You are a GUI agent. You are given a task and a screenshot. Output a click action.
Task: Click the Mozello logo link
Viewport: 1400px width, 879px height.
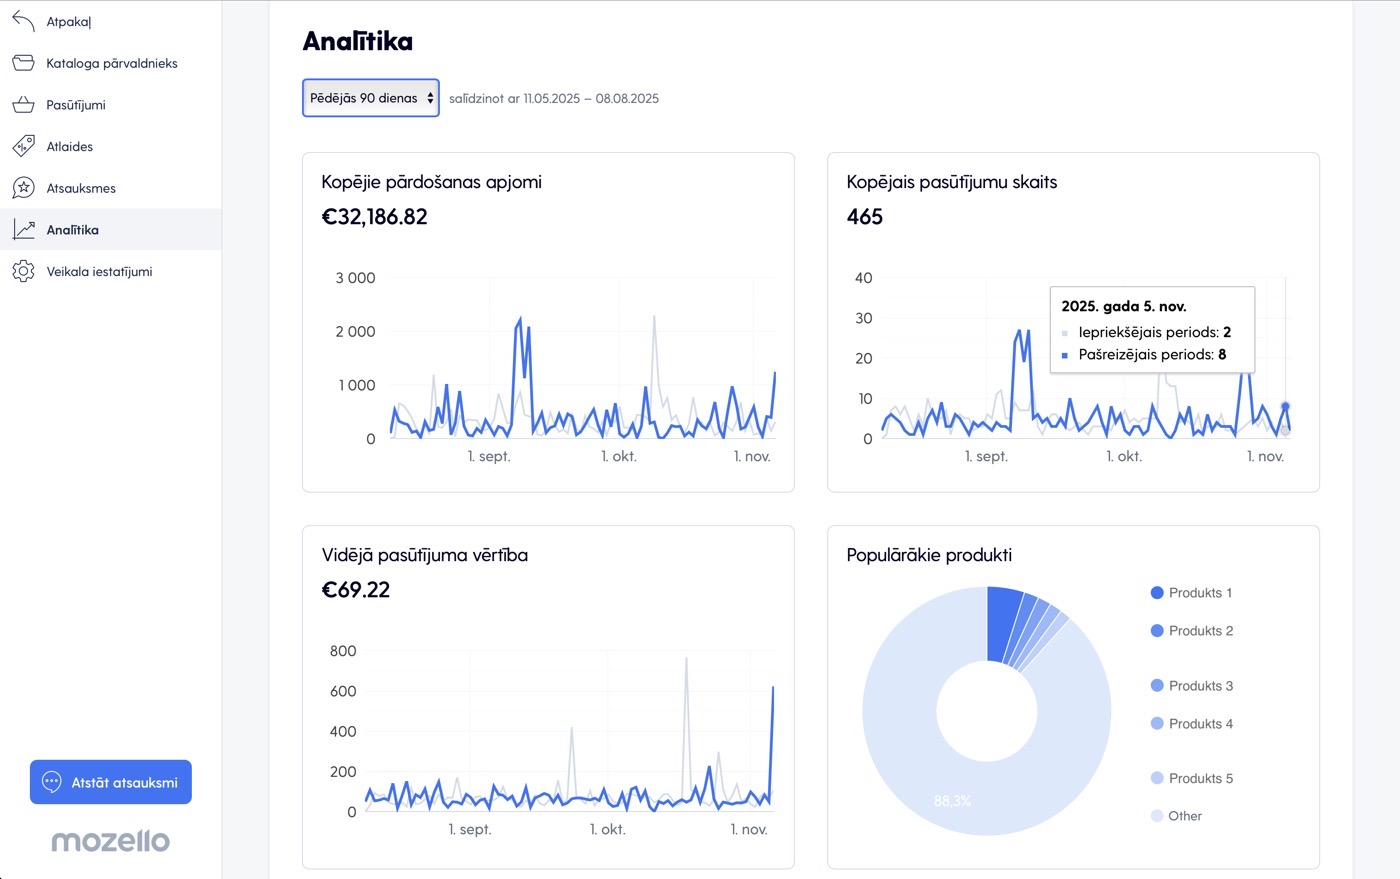pos(110,841)
